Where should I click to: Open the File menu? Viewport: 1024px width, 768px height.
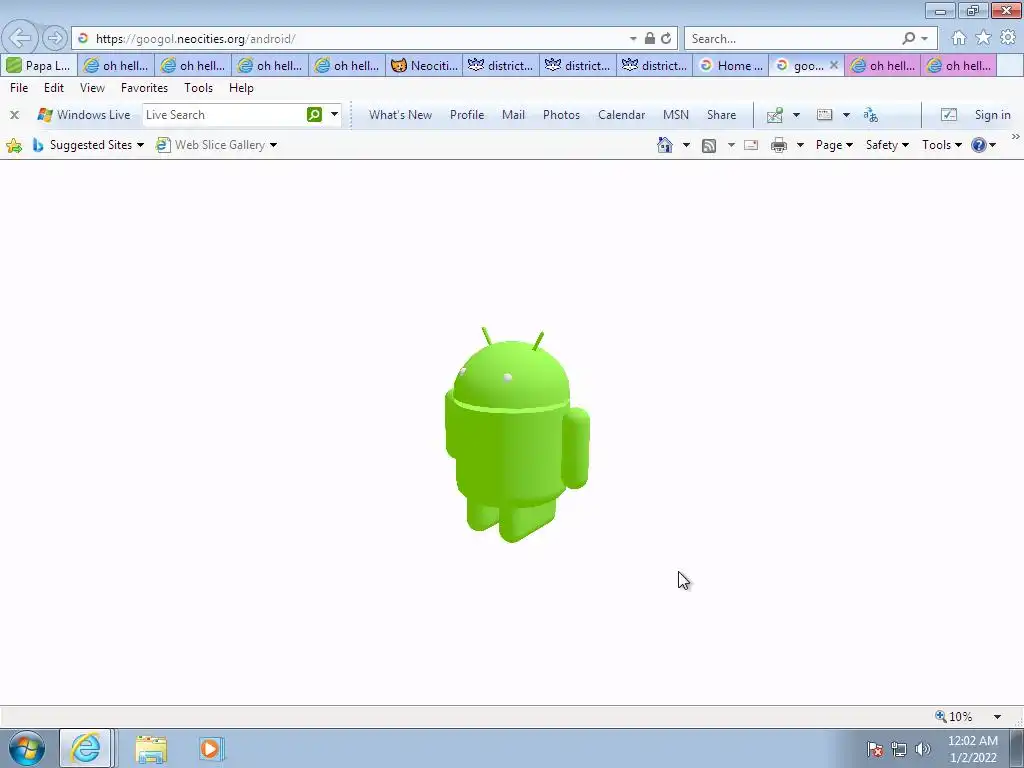[x=19, y=88]
